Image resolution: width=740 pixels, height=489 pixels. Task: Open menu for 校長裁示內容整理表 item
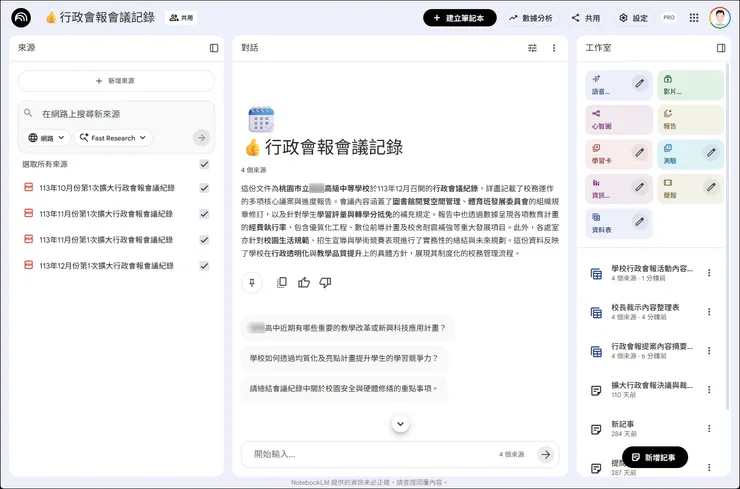(709, 312)
